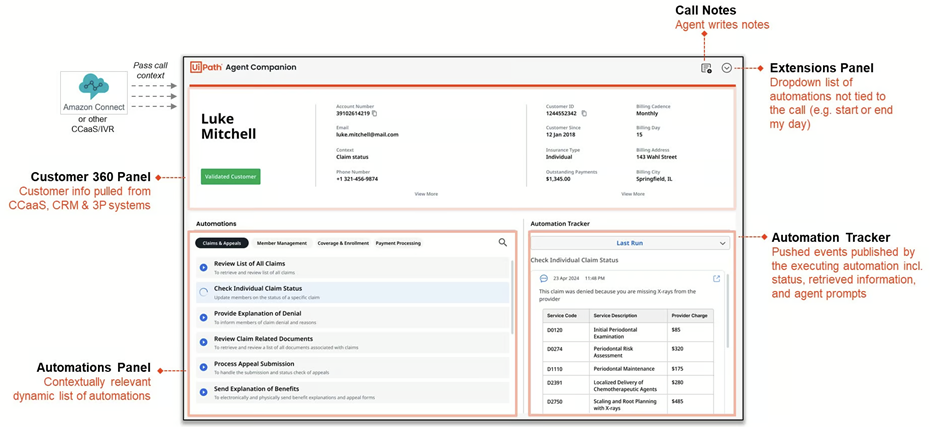Run Review Claim Related Documents automation
Screen dimensions: 930x427
[203, 342]
